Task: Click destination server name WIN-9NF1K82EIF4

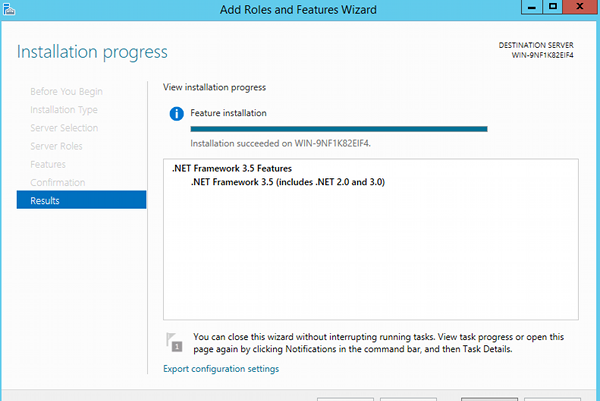Action: pyautogui.click(x=543, y=55)
